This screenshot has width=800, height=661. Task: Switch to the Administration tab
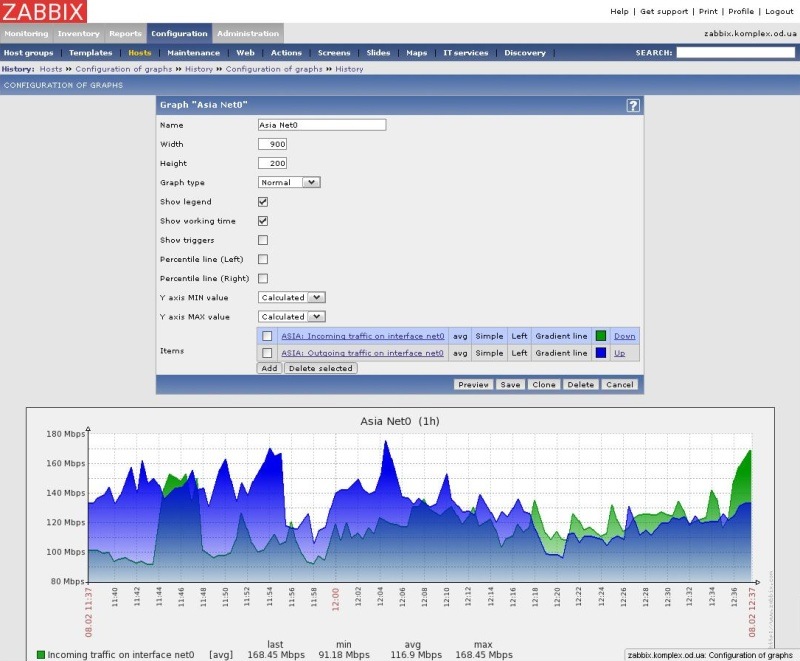248,34
